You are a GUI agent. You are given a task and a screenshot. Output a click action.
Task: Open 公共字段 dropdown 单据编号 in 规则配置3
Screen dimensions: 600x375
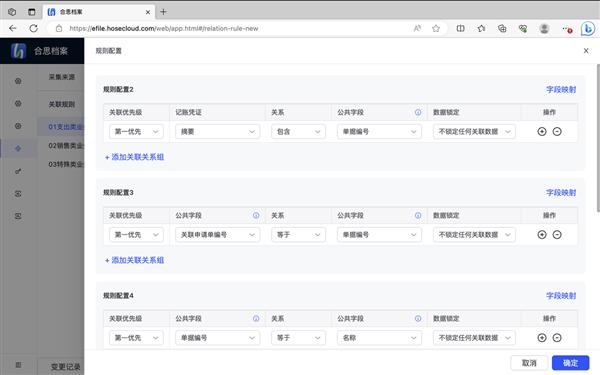coord(379,235)
